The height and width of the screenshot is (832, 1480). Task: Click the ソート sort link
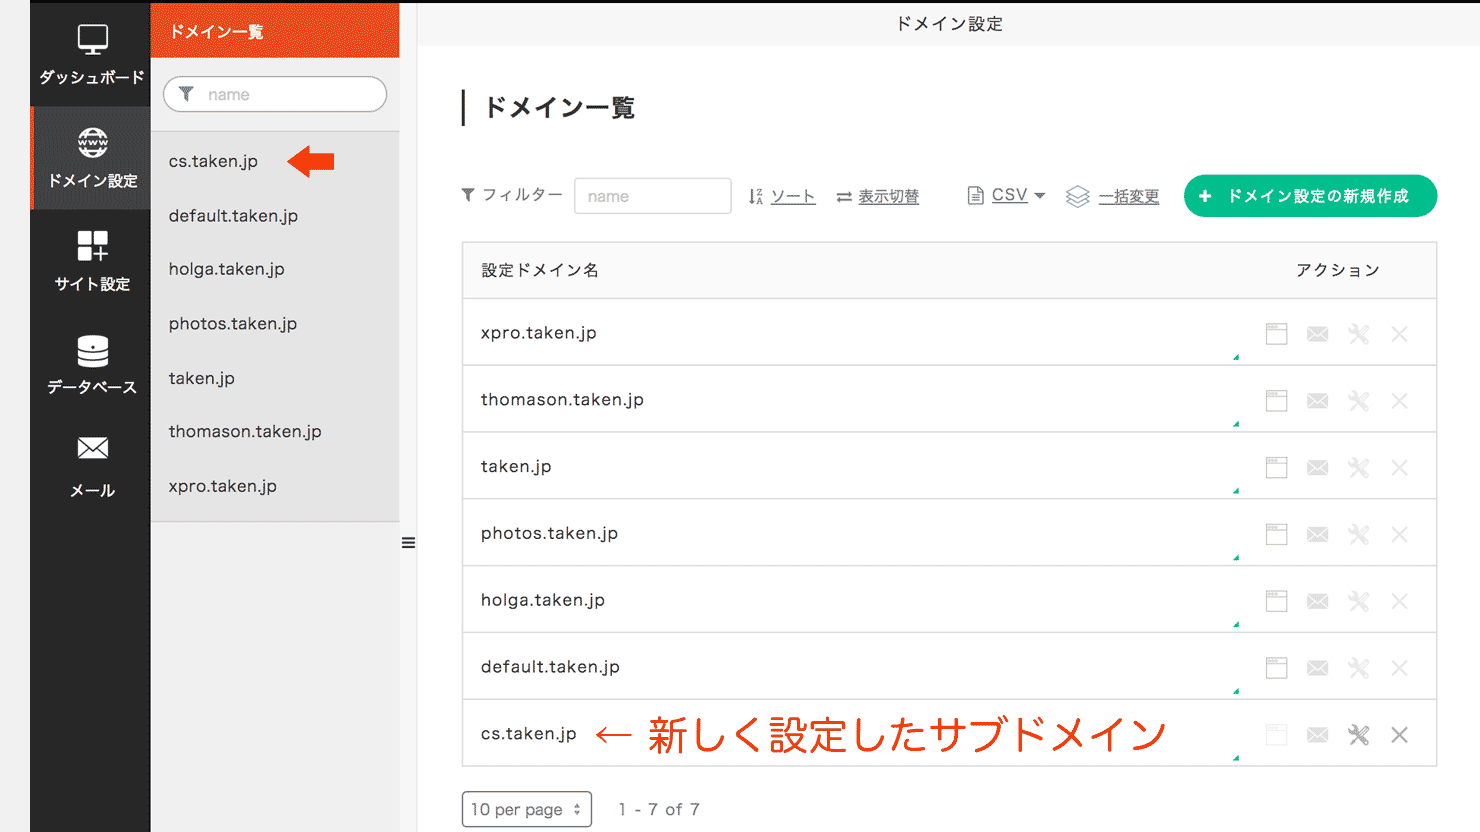(782, 196)
